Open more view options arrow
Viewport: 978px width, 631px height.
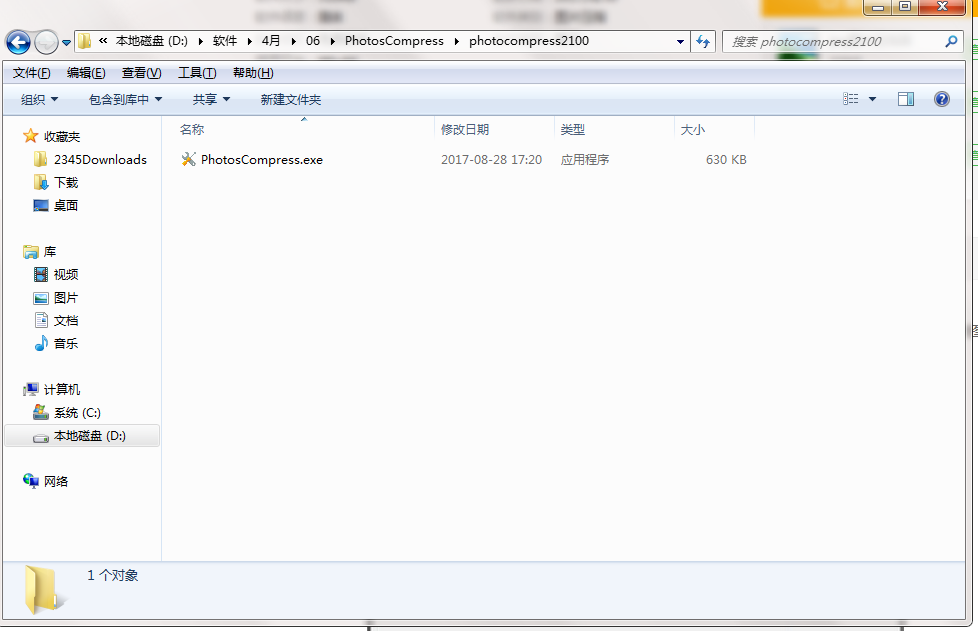(x=873, y=99)
